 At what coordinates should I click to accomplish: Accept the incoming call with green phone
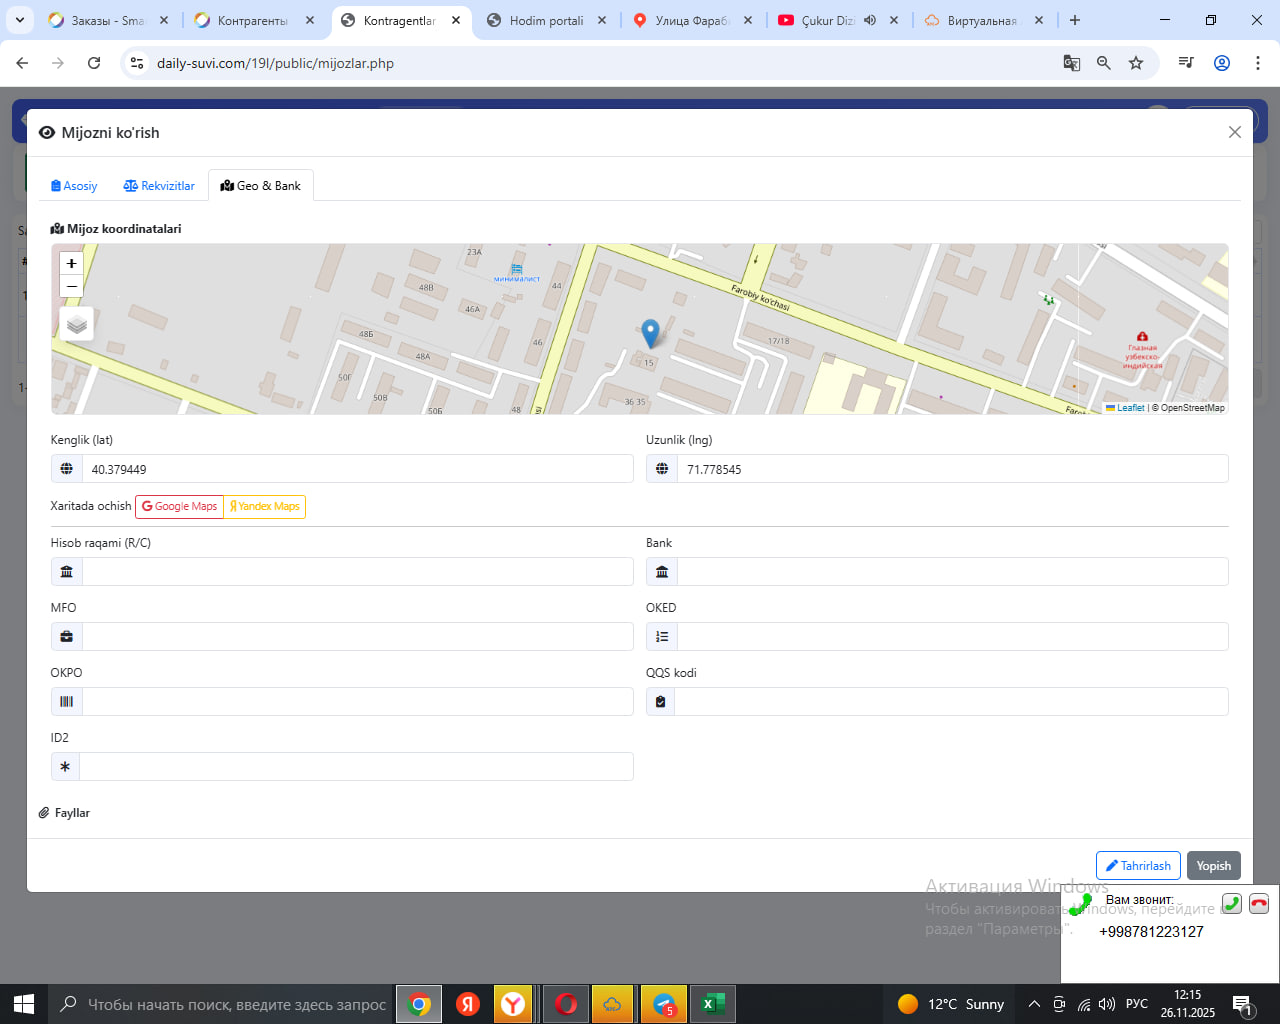tap(1232, 904)
